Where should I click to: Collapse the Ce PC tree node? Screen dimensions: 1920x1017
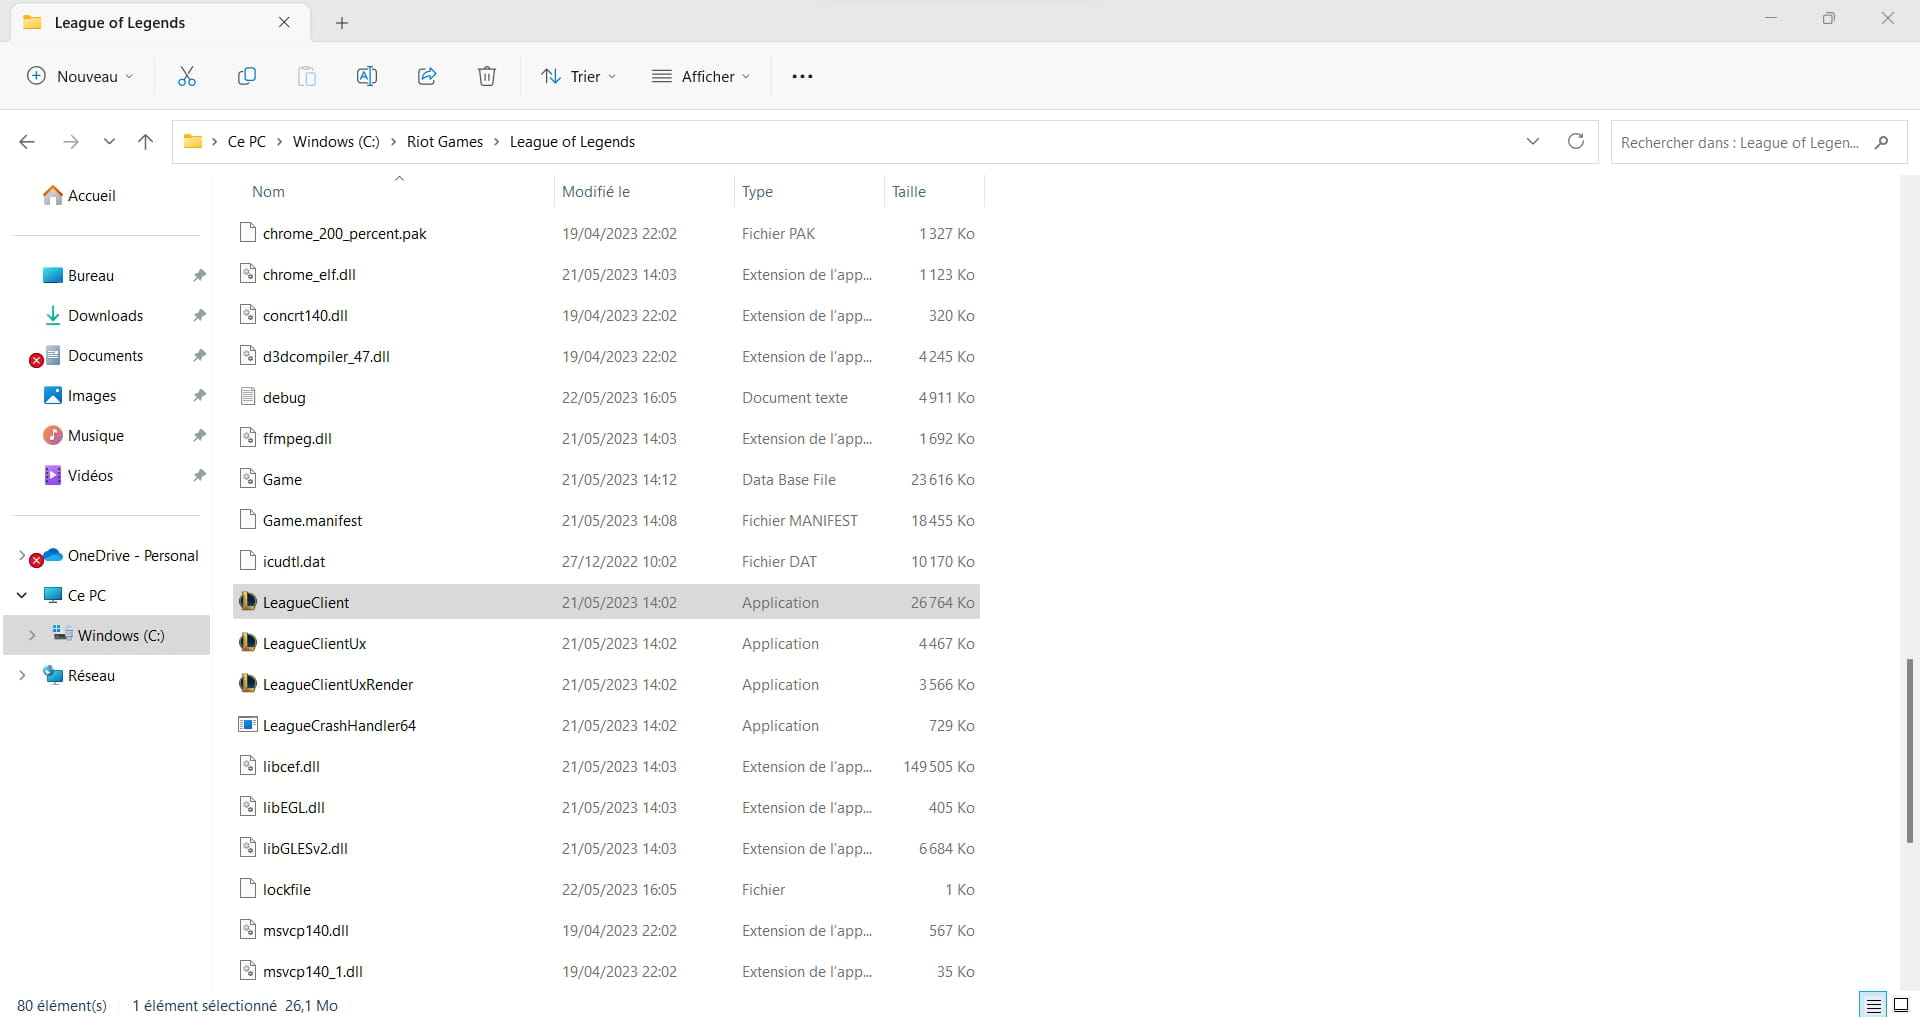pos(22,595)
